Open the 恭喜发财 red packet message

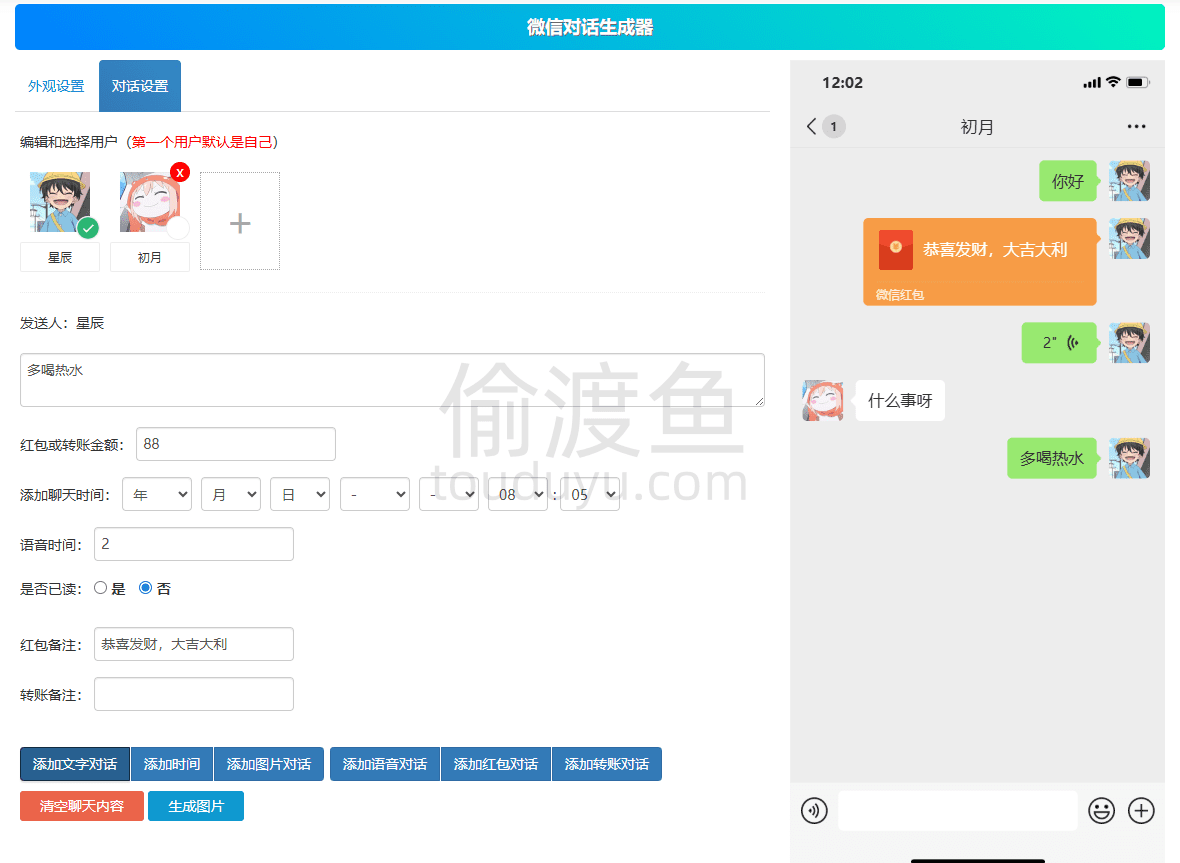click(x=980, y=262)
